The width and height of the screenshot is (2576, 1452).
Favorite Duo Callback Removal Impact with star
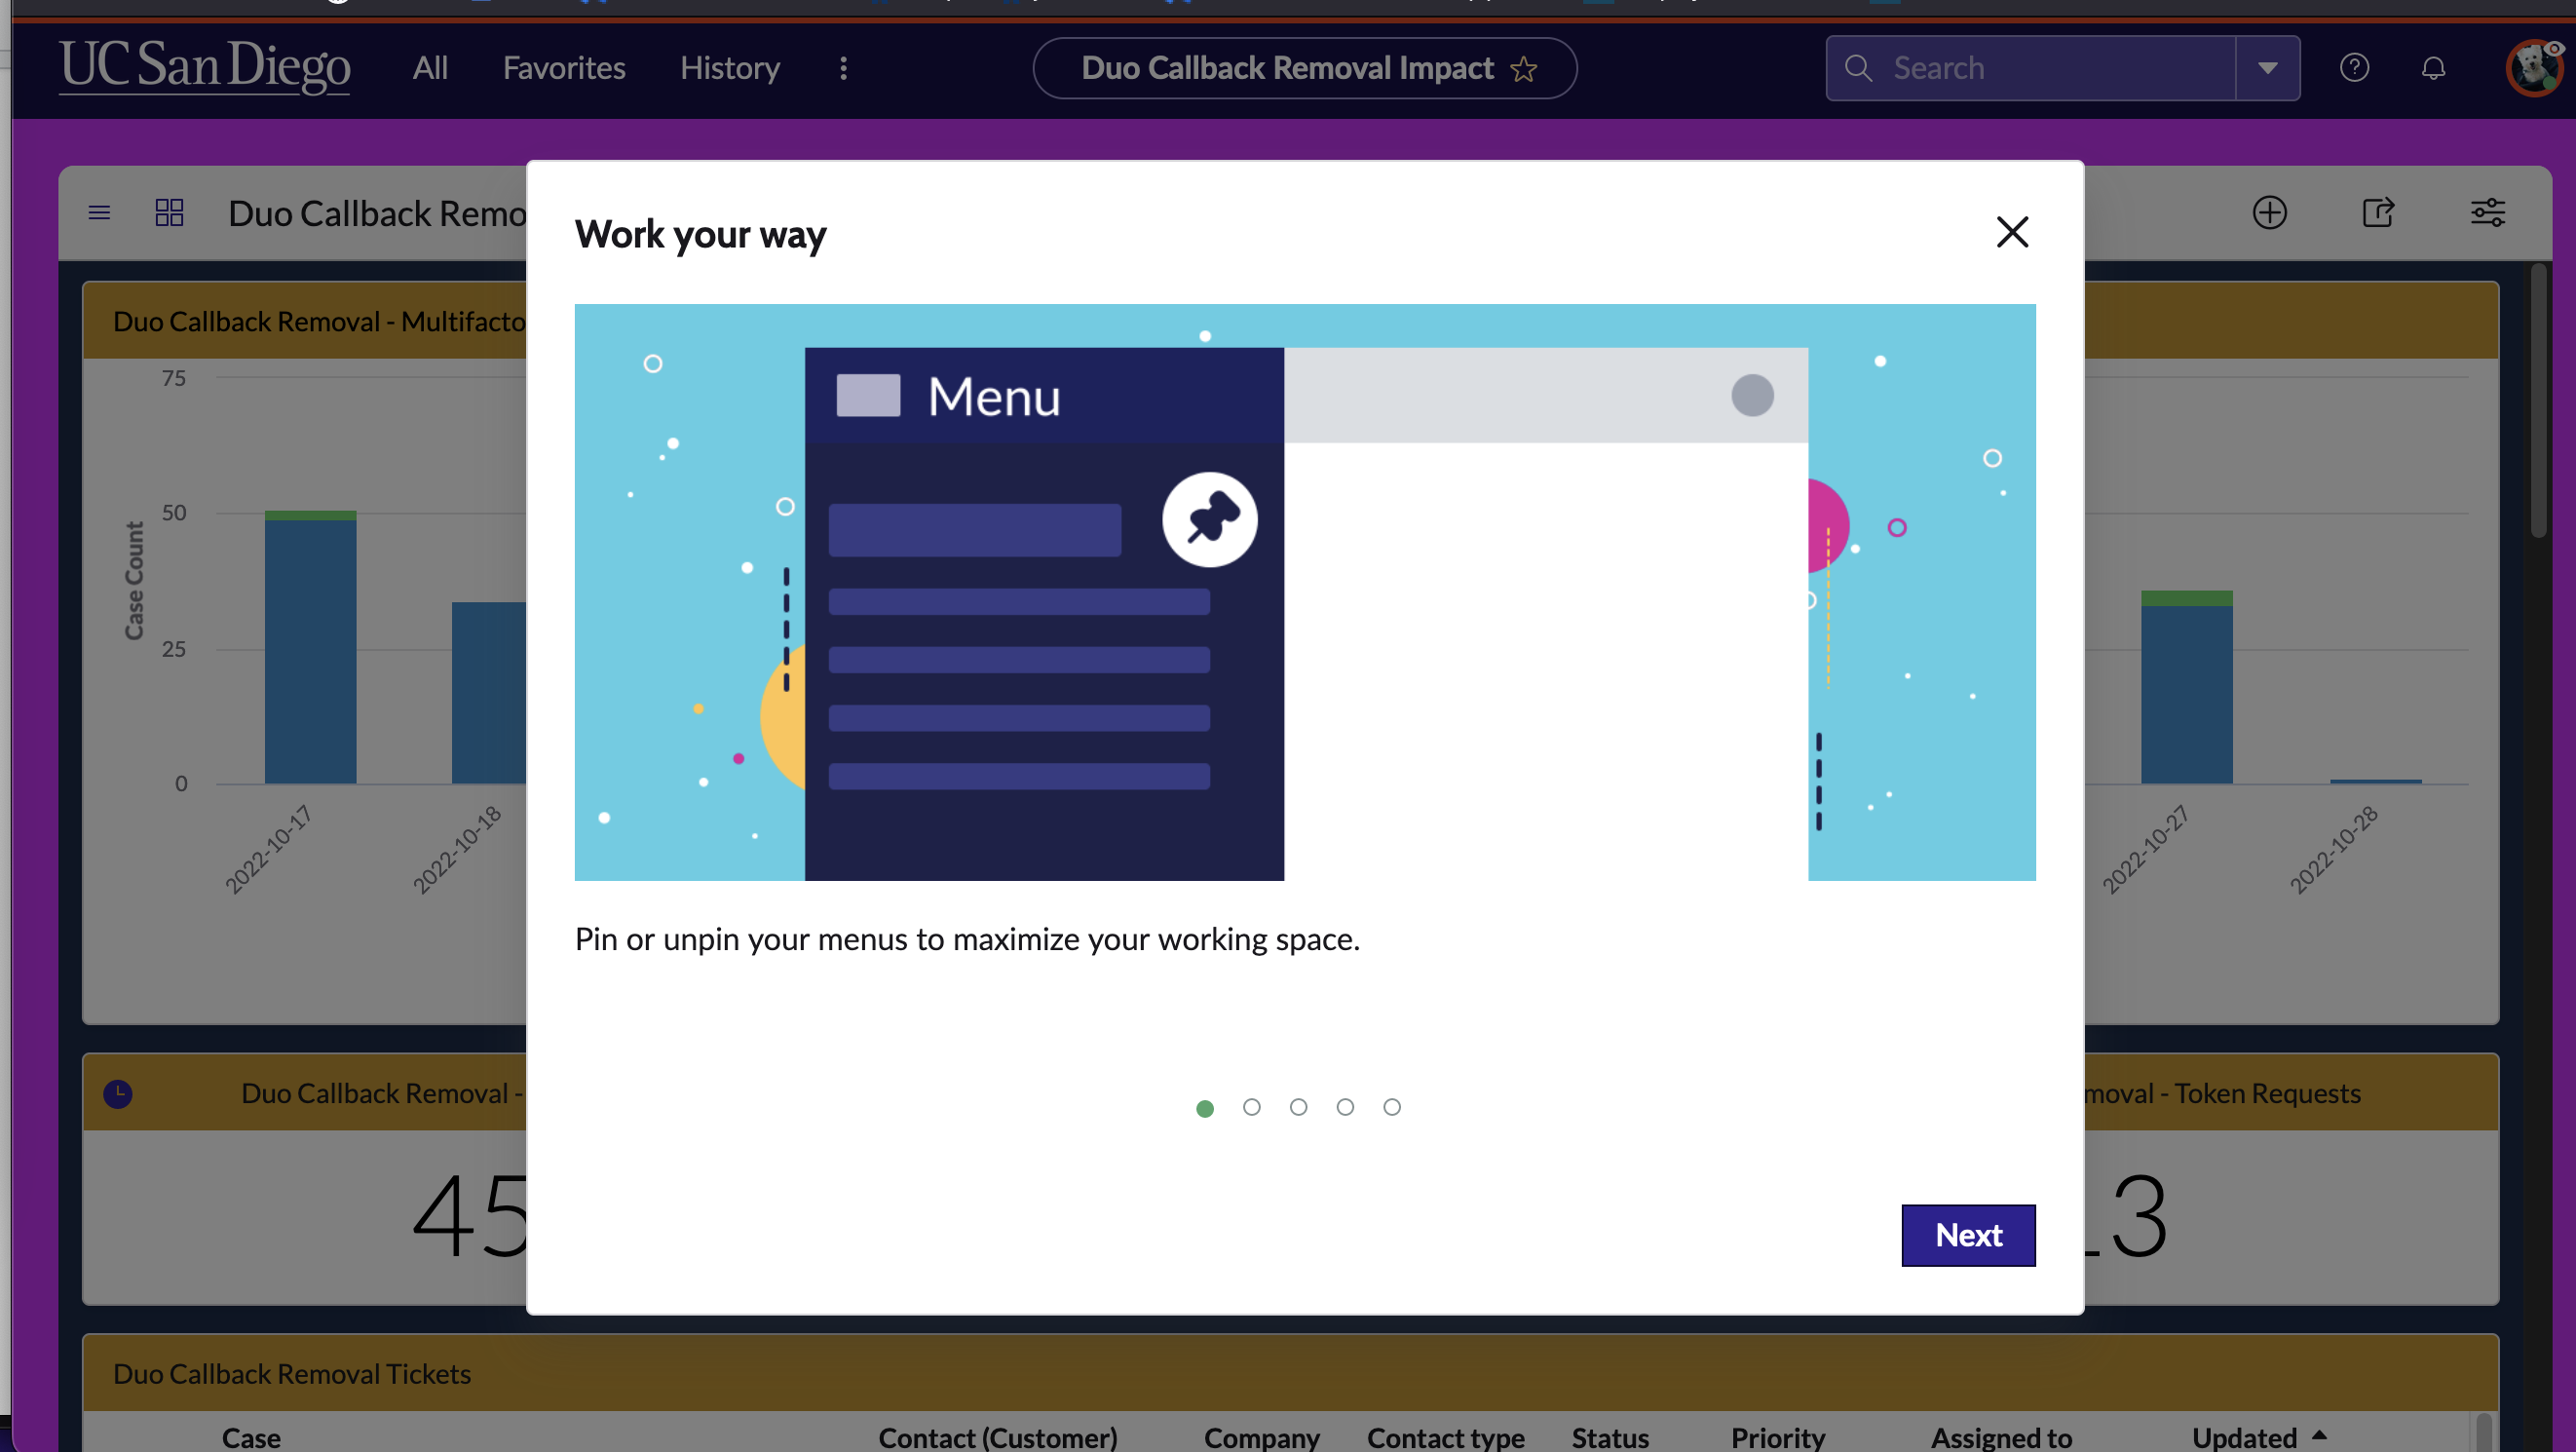coord(1524,69)
